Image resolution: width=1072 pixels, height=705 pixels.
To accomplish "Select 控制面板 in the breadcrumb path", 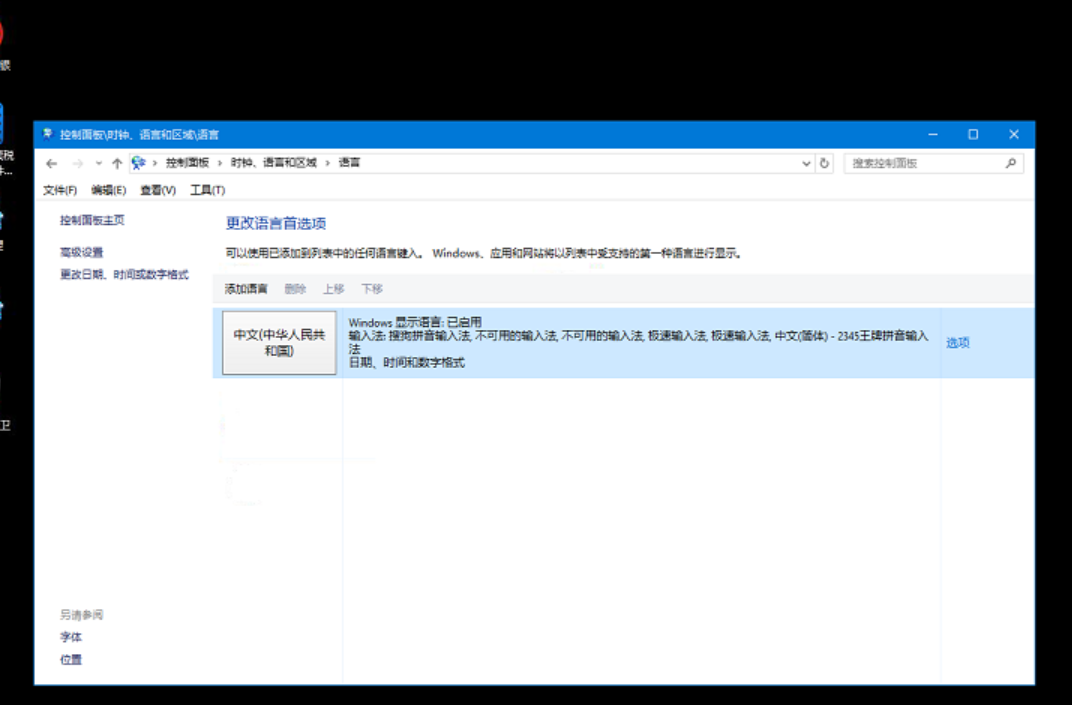I will (x=187, y=163).
